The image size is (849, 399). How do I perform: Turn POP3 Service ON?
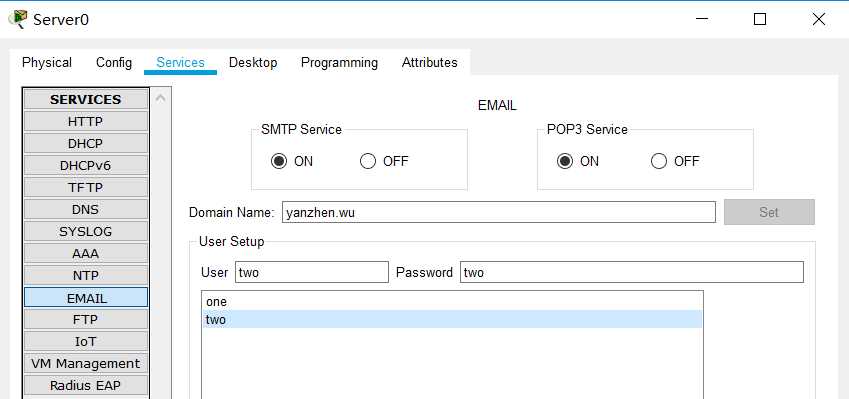click(565, 161)
